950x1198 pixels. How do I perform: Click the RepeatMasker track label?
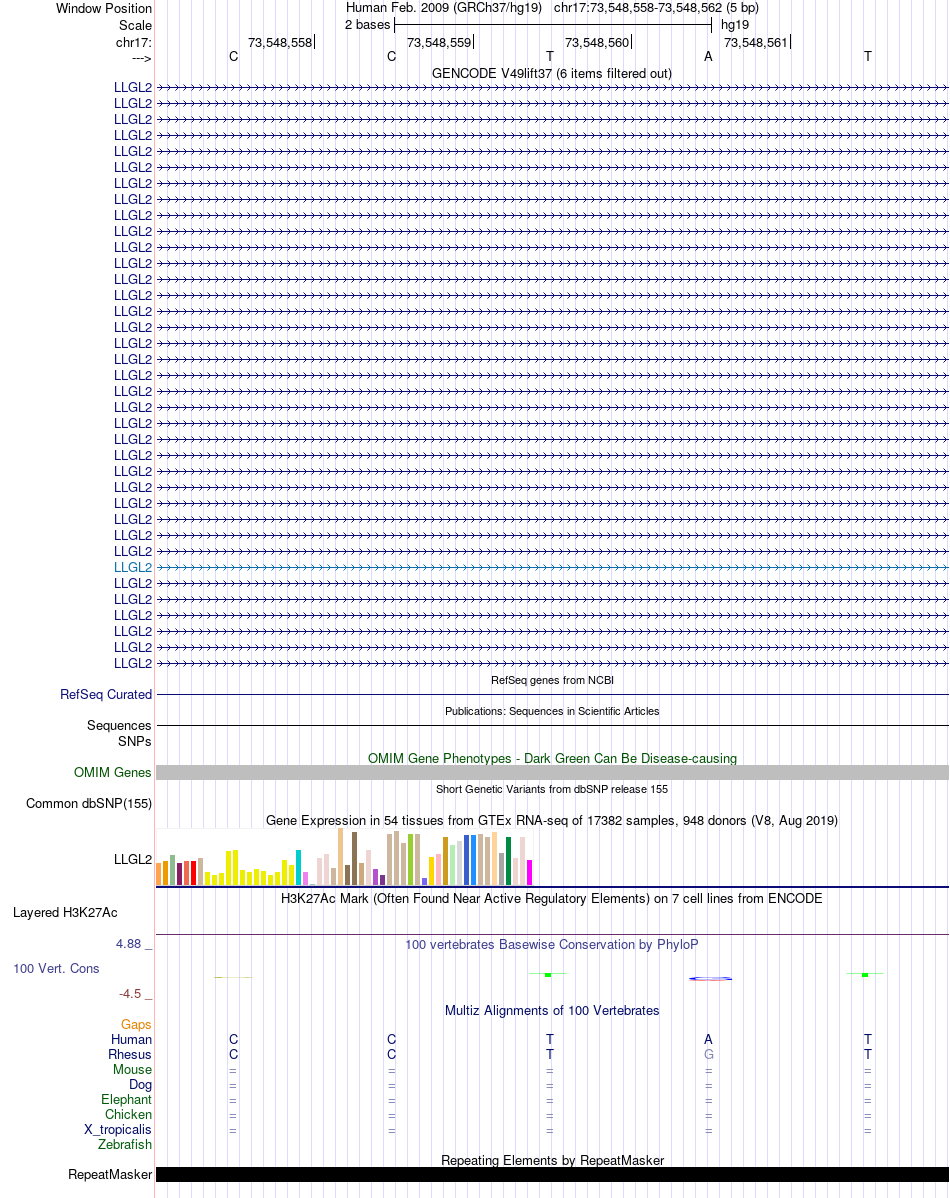coord(110,1174)
